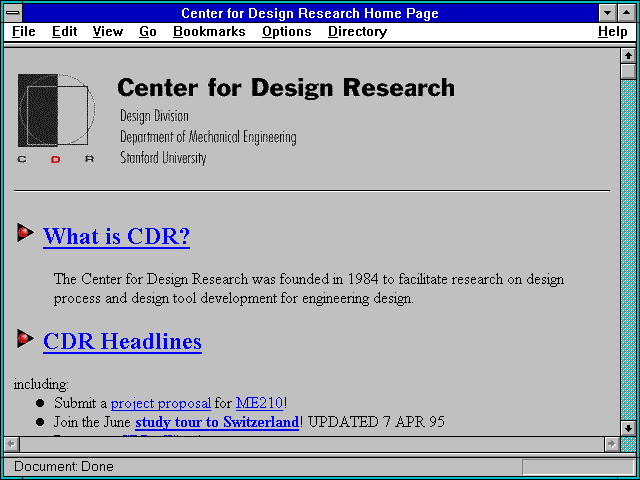Click the red ball bullet beside What is CDR?
Screen dimensions: 640x480
pos(25,233)
